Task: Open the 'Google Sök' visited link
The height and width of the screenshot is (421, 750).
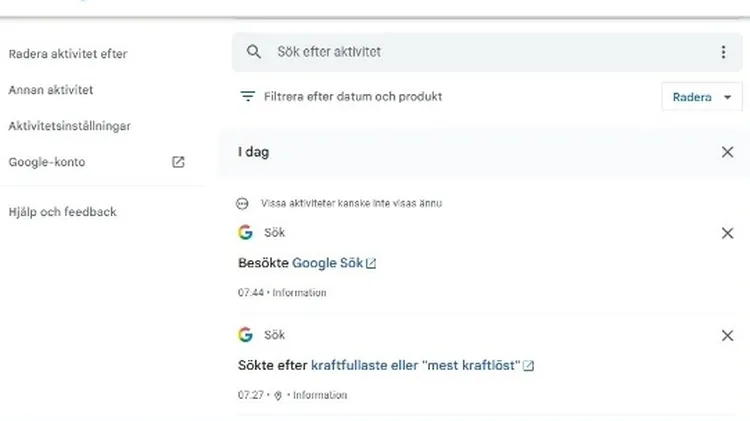Action: click(x=327, y=263)
